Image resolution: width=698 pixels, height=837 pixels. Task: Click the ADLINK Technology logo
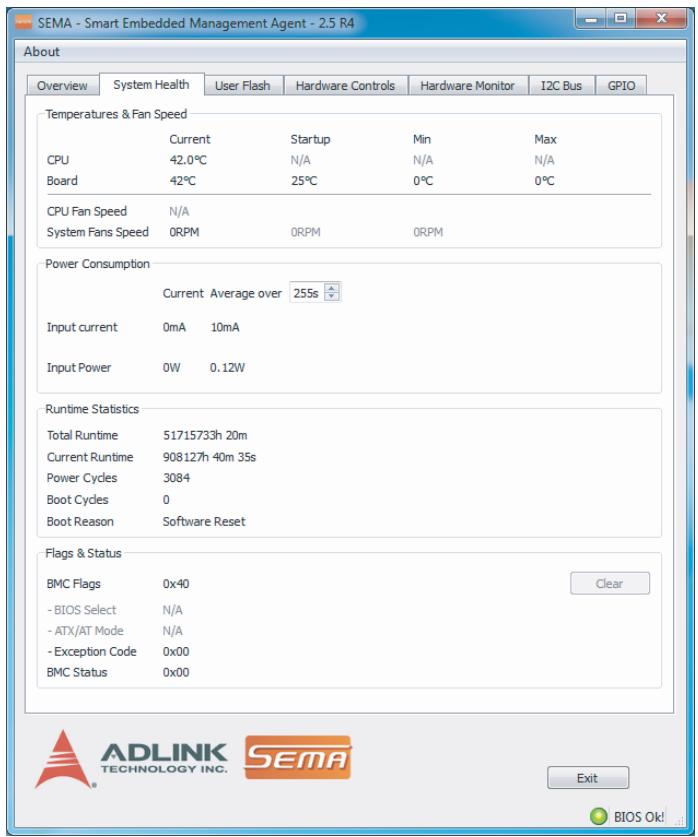point(132,760)
